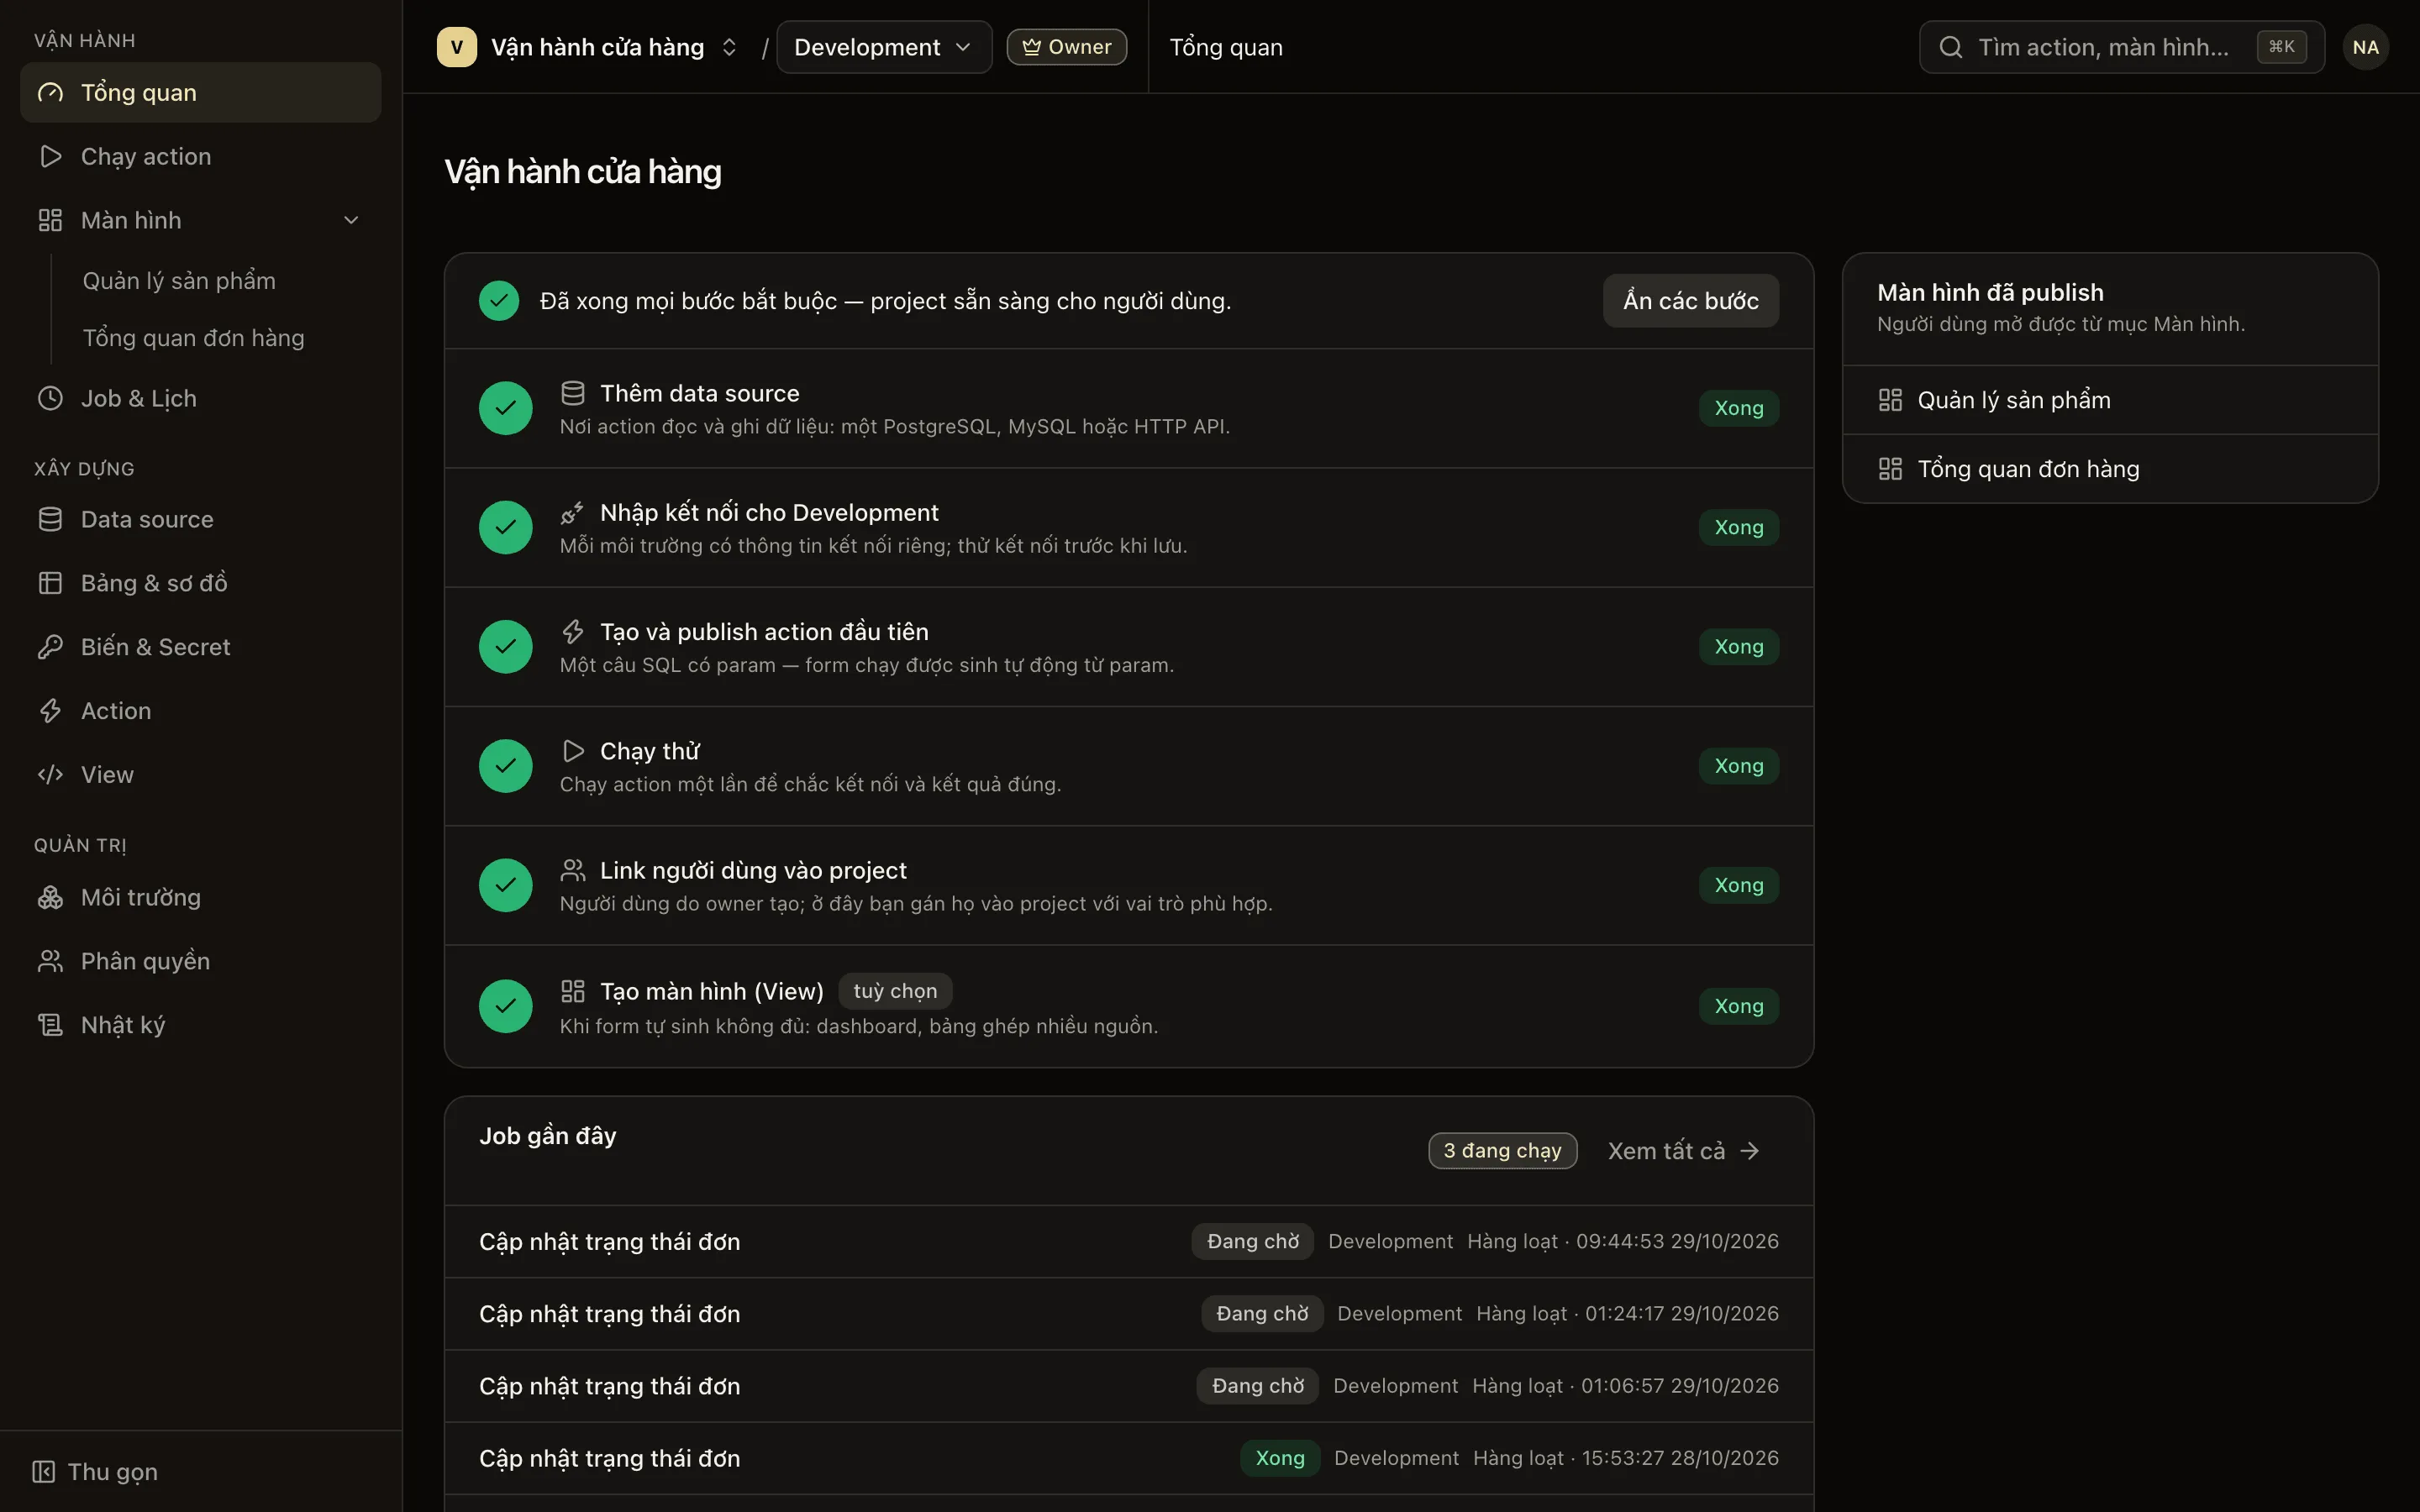Image resolution: width=2420 pixels, height=1512 pixels.
Task: Click the green checkmark beside Chạy thử
Action: (x=506, y=766)
